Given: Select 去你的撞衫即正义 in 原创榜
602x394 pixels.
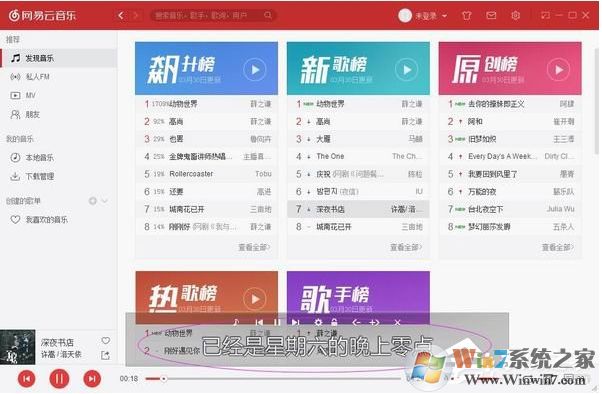Looking at the screenshot, I should click(x=510, y=104).
